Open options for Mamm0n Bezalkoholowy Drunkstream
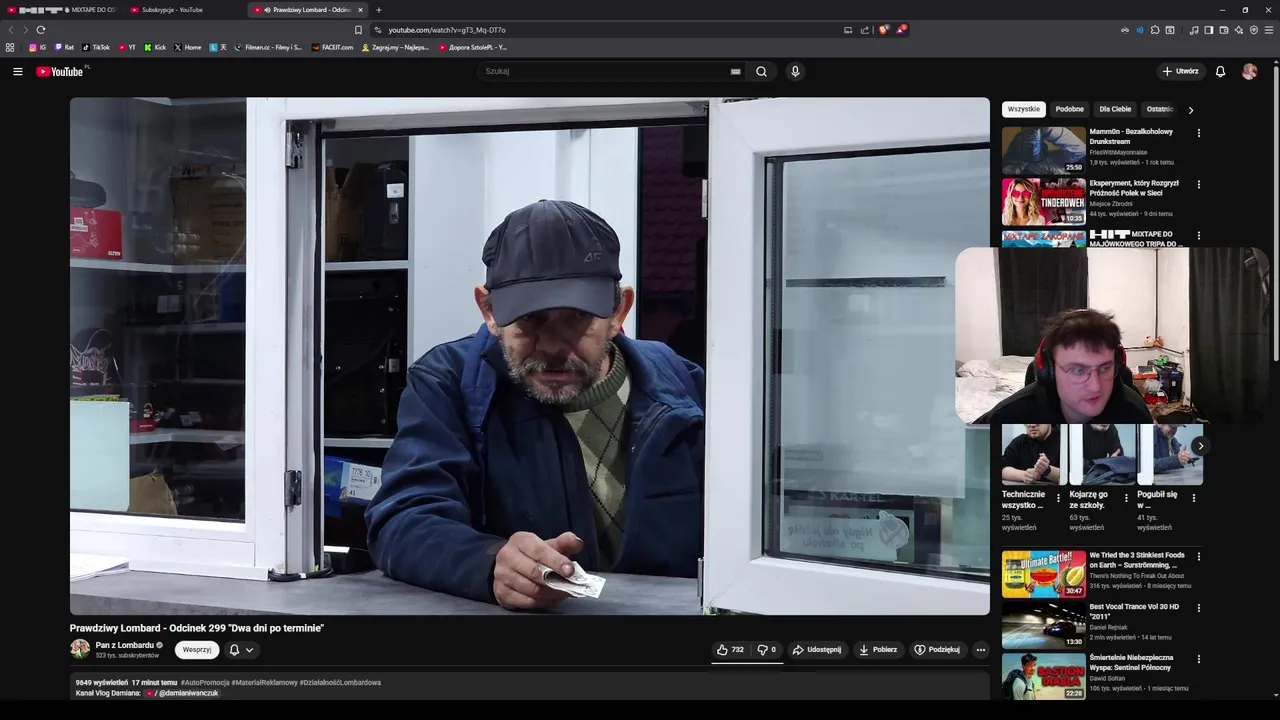The width and height of the screenshot is (1280, 720). pyautogui.click(x=1198, y=132)
